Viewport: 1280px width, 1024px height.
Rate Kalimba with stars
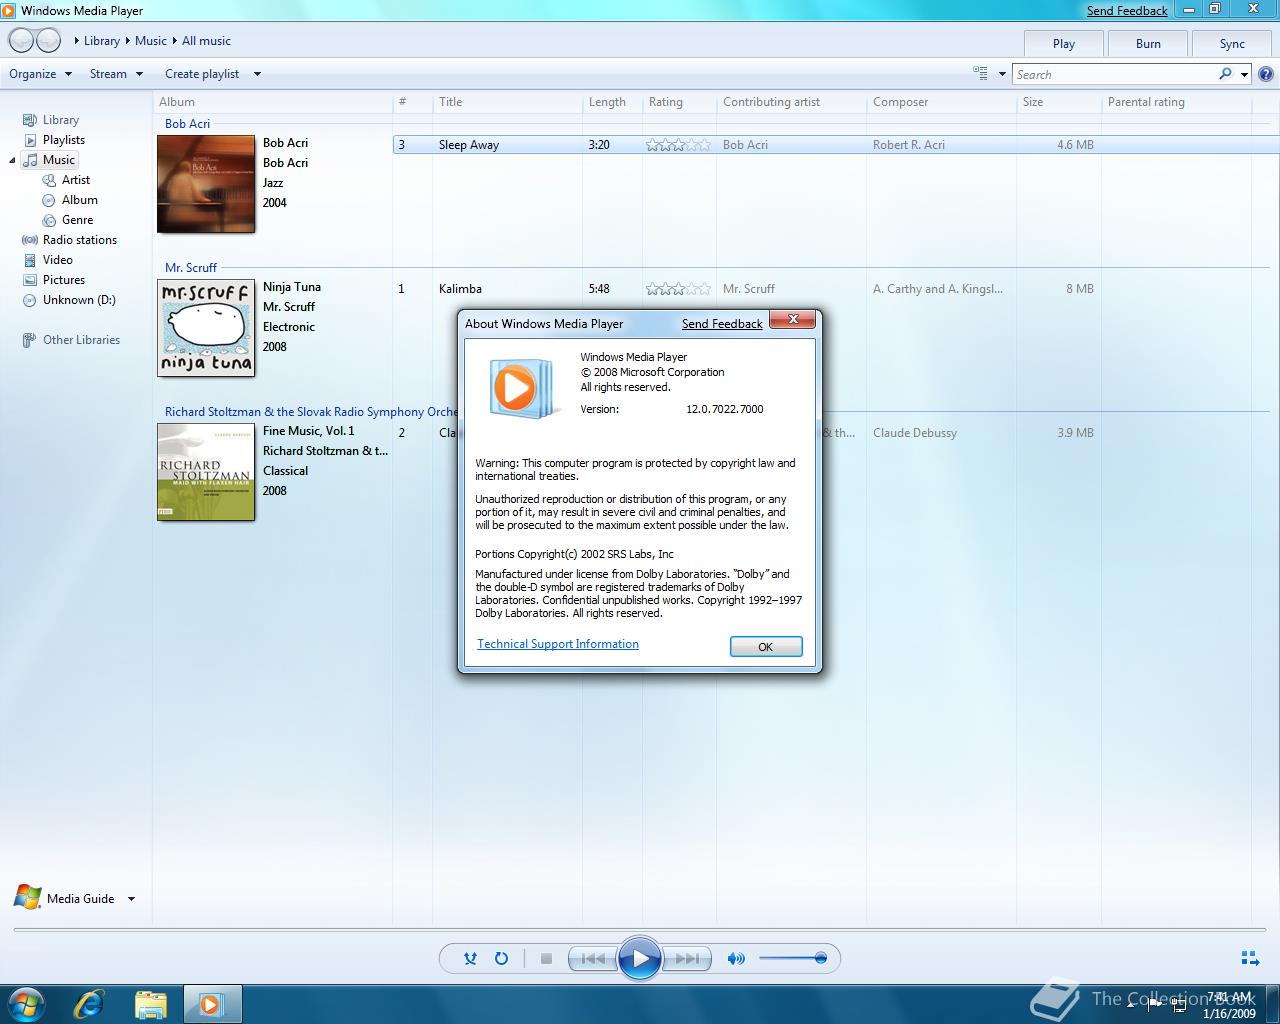[678, 289]
